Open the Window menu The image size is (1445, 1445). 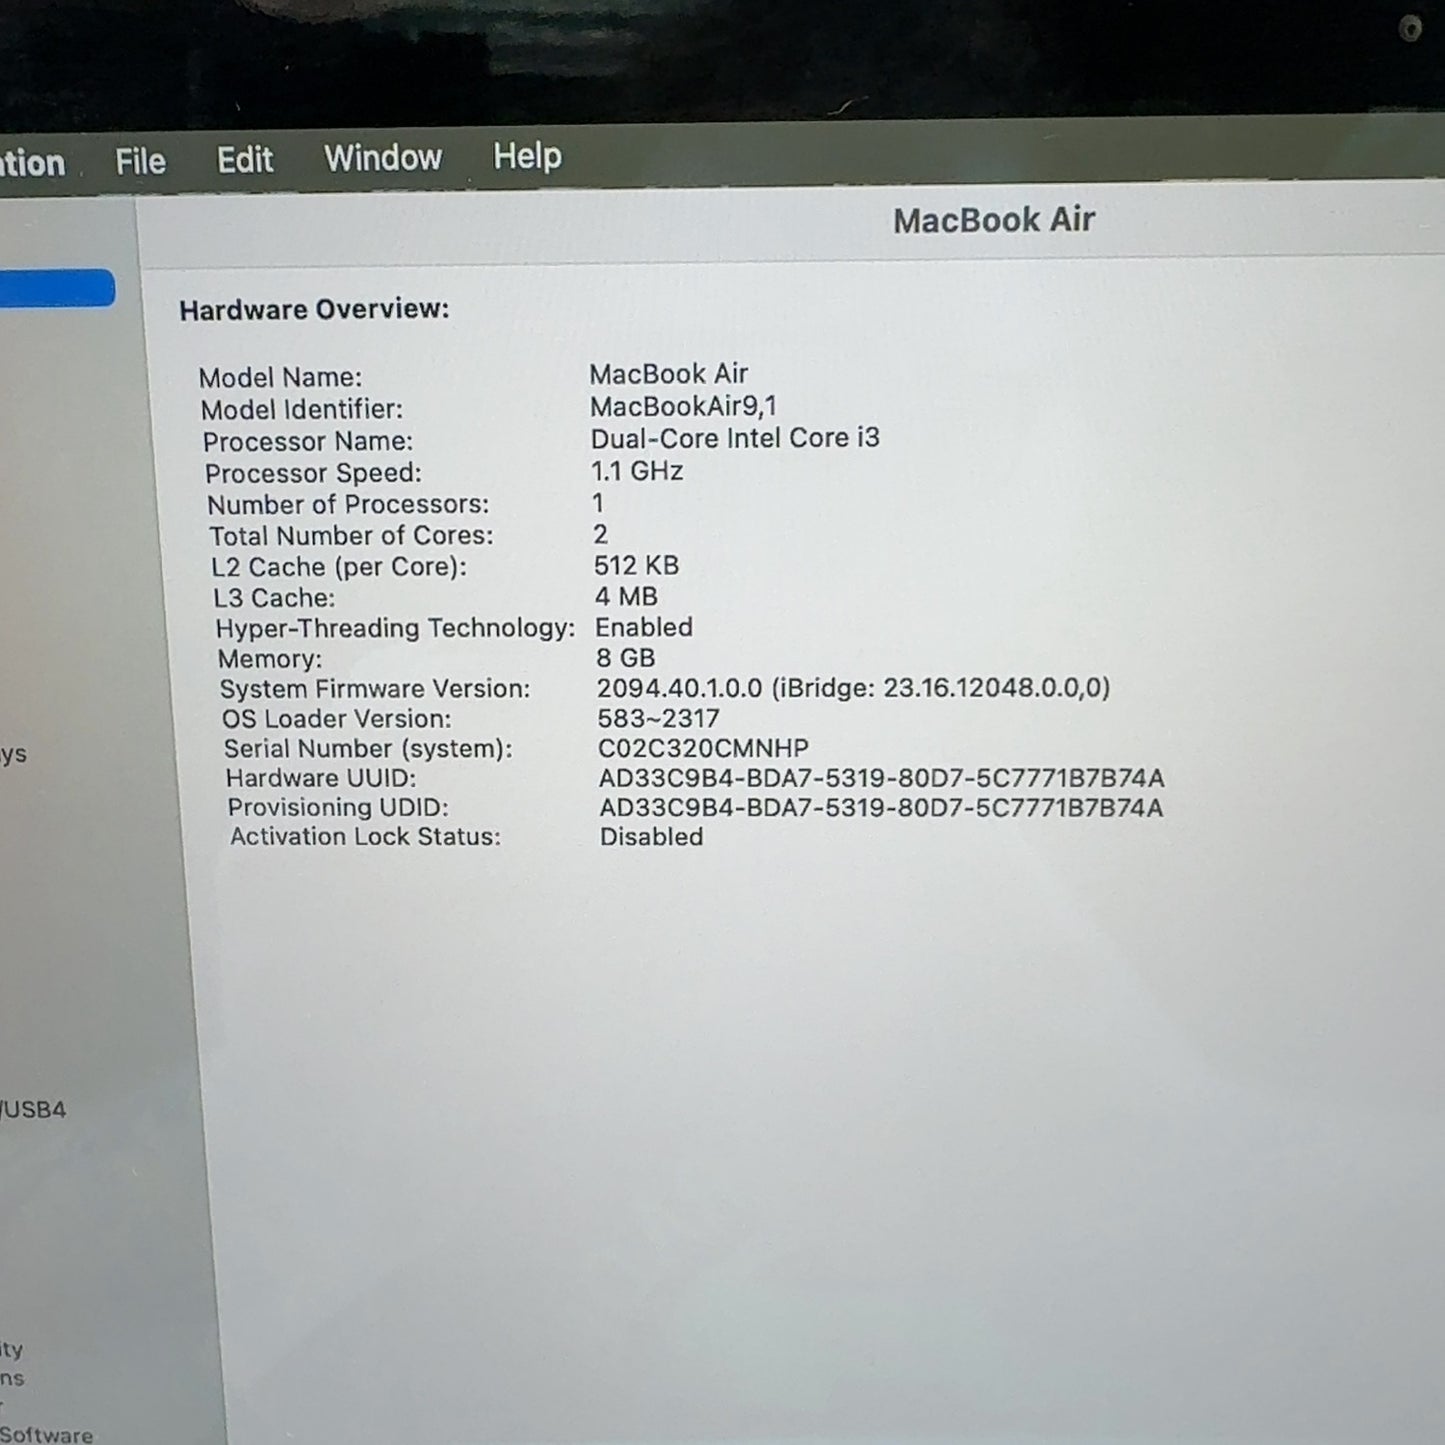[383, 157]
